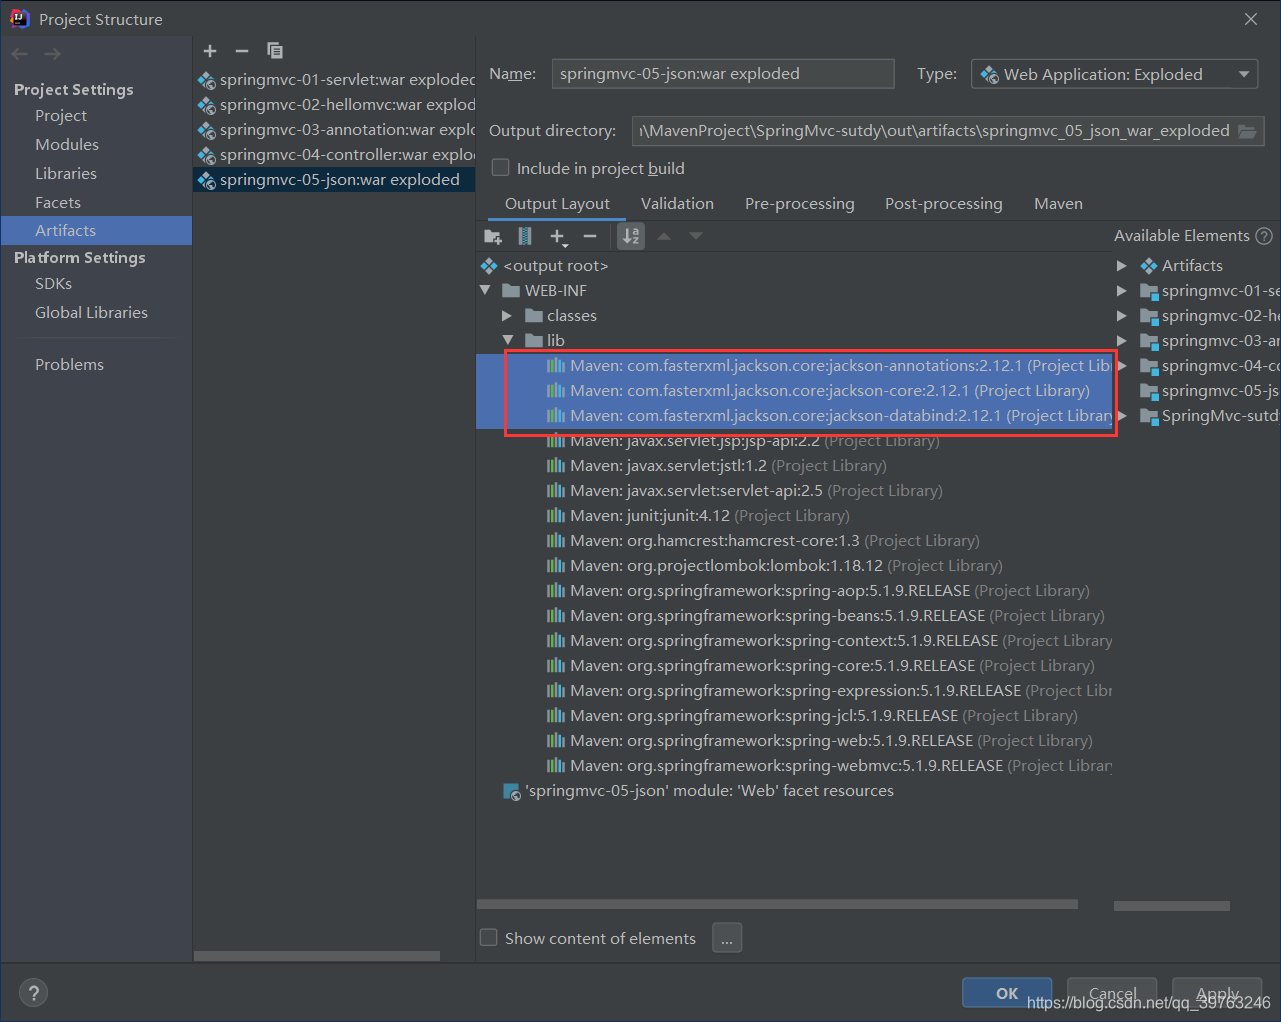Create directory in output layout toolbar

[493, 236]
